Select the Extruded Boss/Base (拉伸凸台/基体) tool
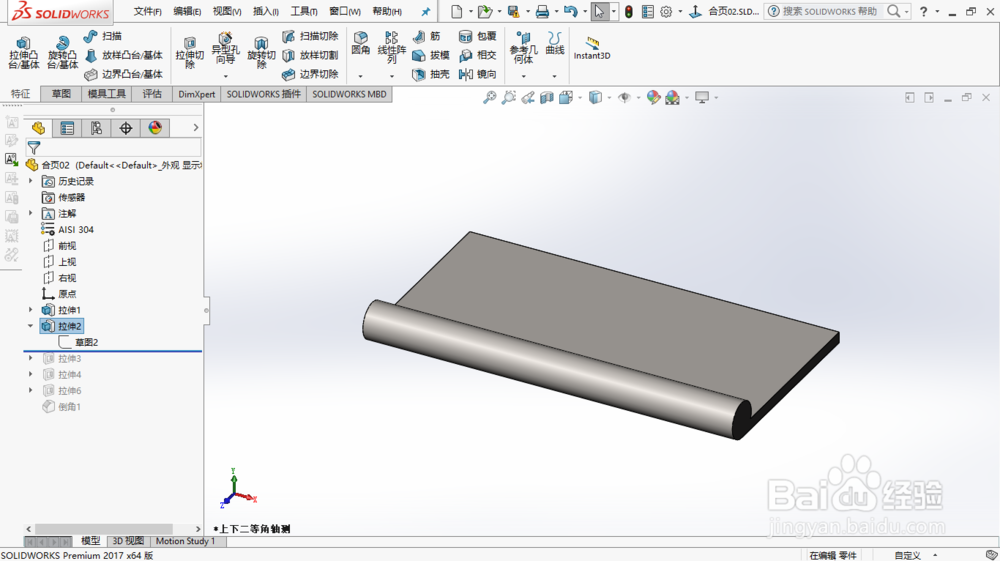 pos(24,52)
